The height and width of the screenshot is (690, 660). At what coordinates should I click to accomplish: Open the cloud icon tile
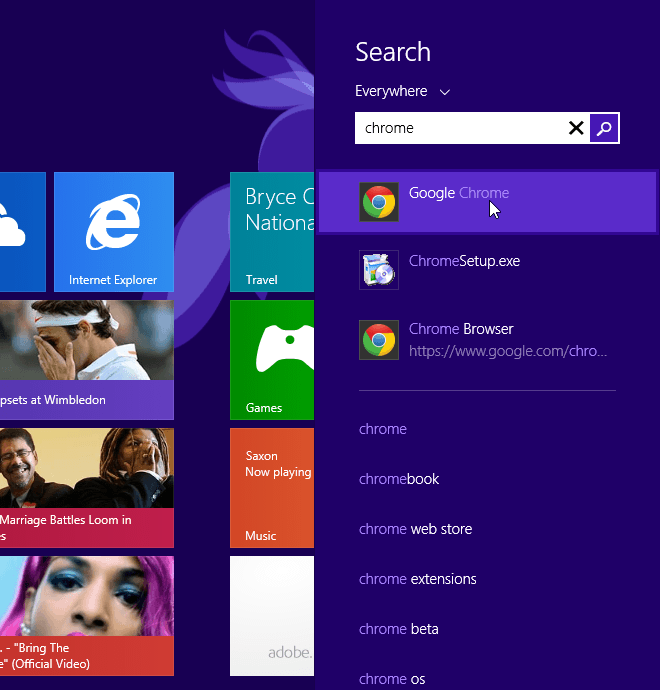click(x=23, y=232)
